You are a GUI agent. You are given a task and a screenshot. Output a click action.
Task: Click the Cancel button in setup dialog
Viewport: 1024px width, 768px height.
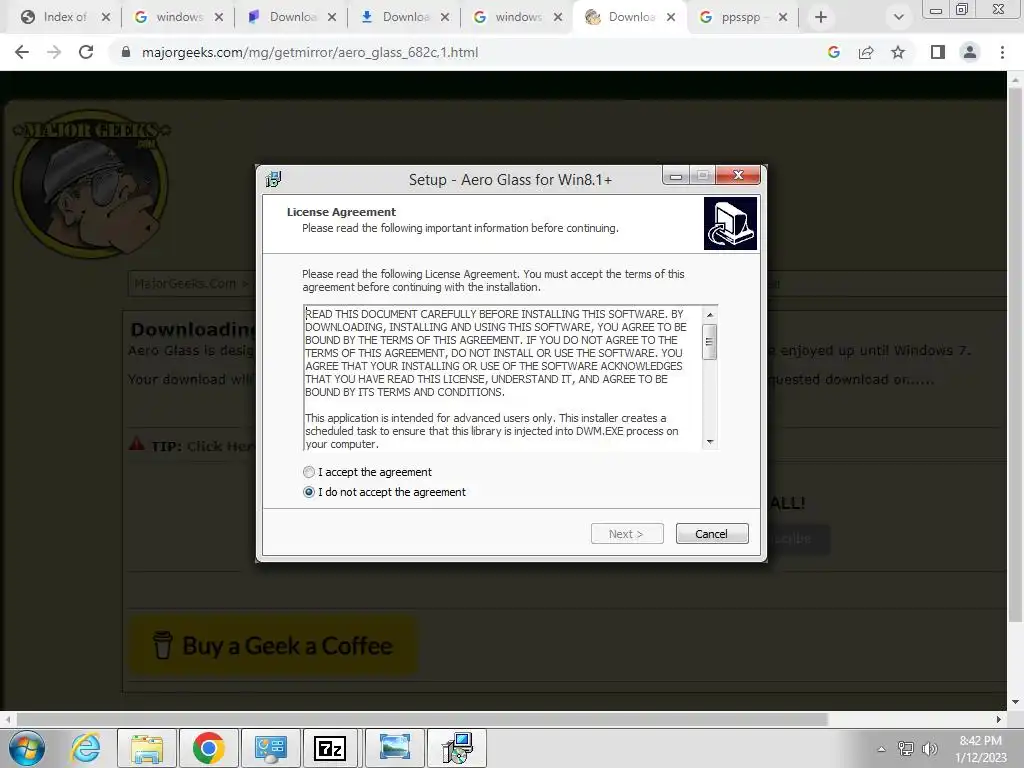coord(712,534)
